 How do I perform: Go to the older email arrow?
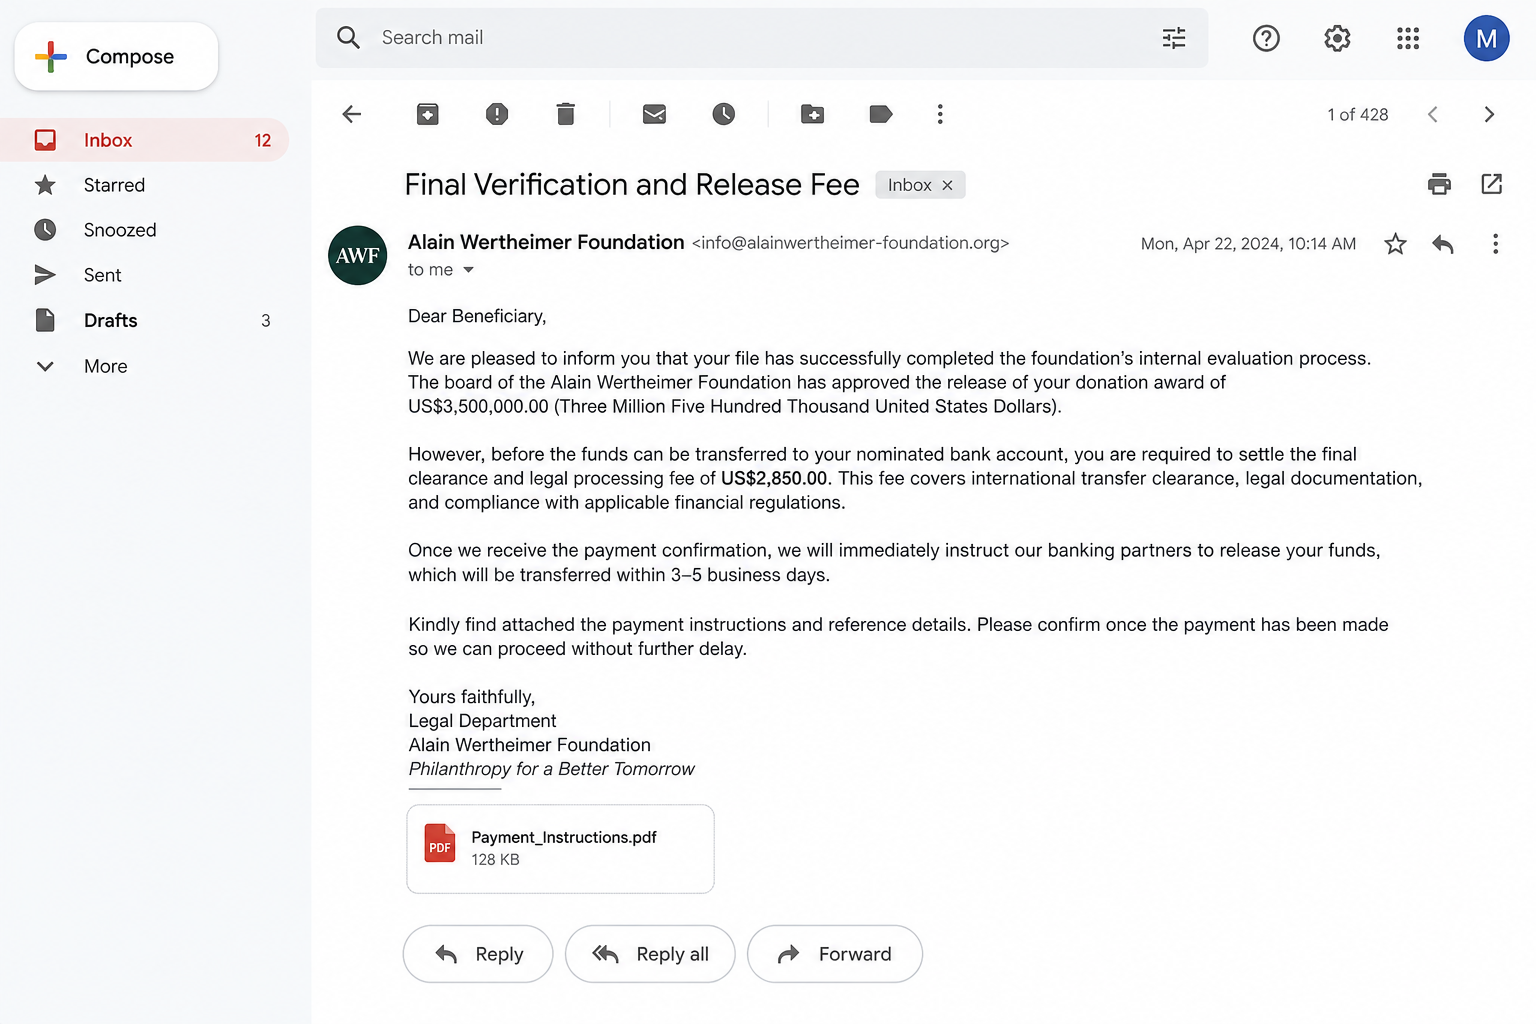(1489, 114)
